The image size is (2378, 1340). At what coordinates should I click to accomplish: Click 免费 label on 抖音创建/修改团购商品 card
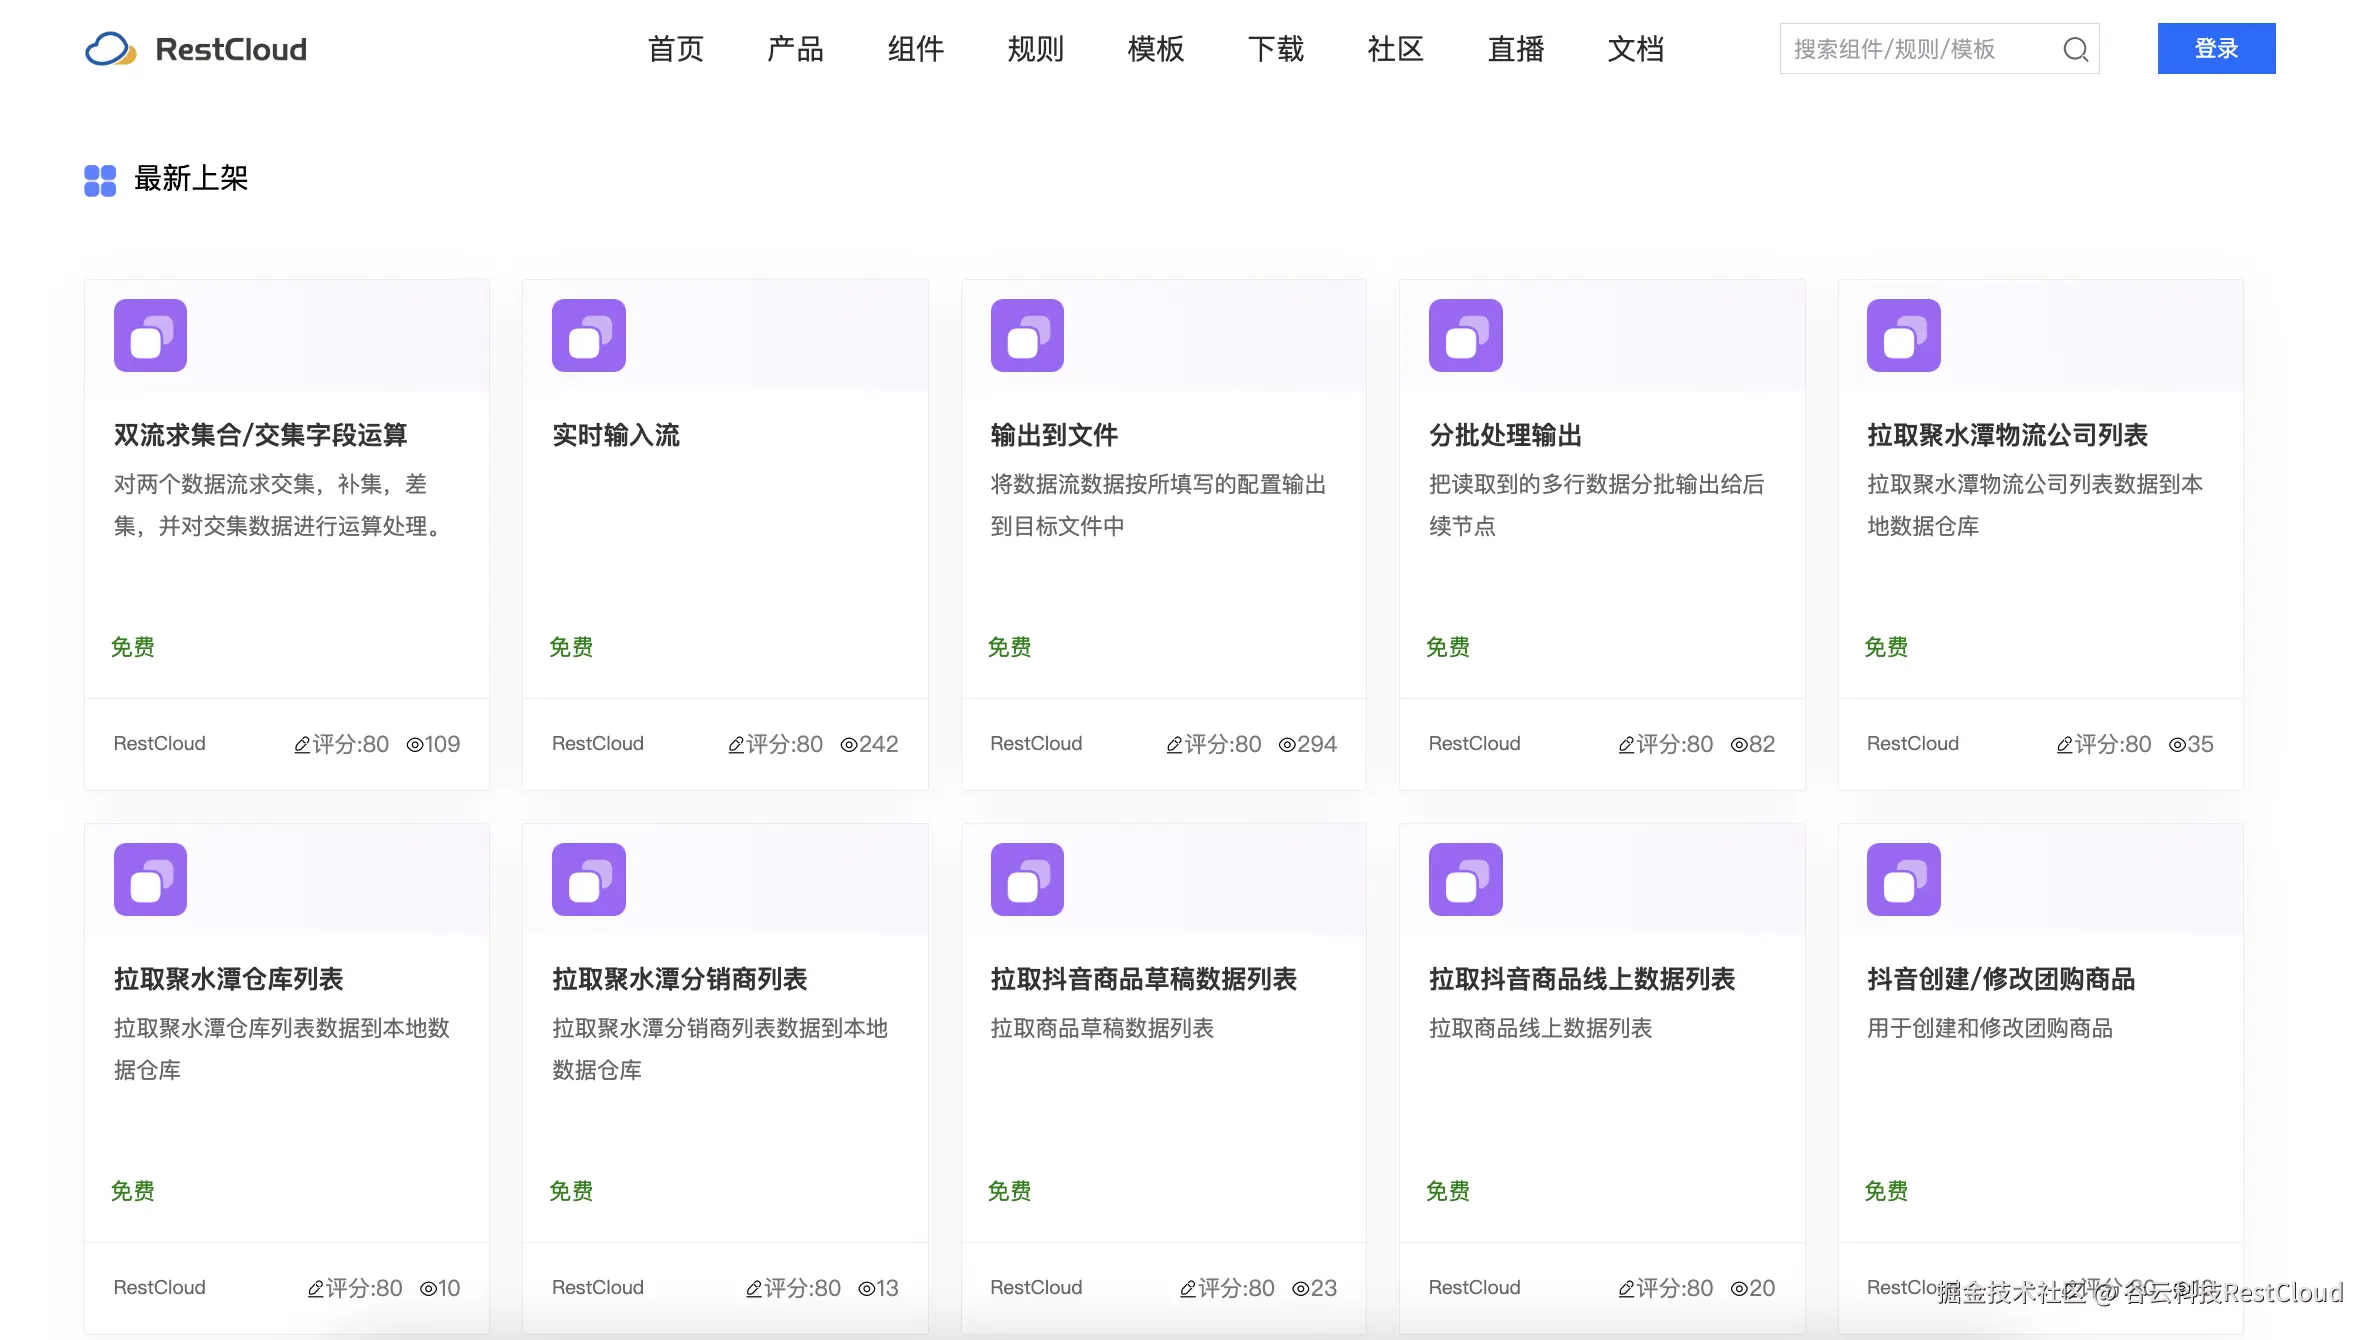tap(1886, 1191)
